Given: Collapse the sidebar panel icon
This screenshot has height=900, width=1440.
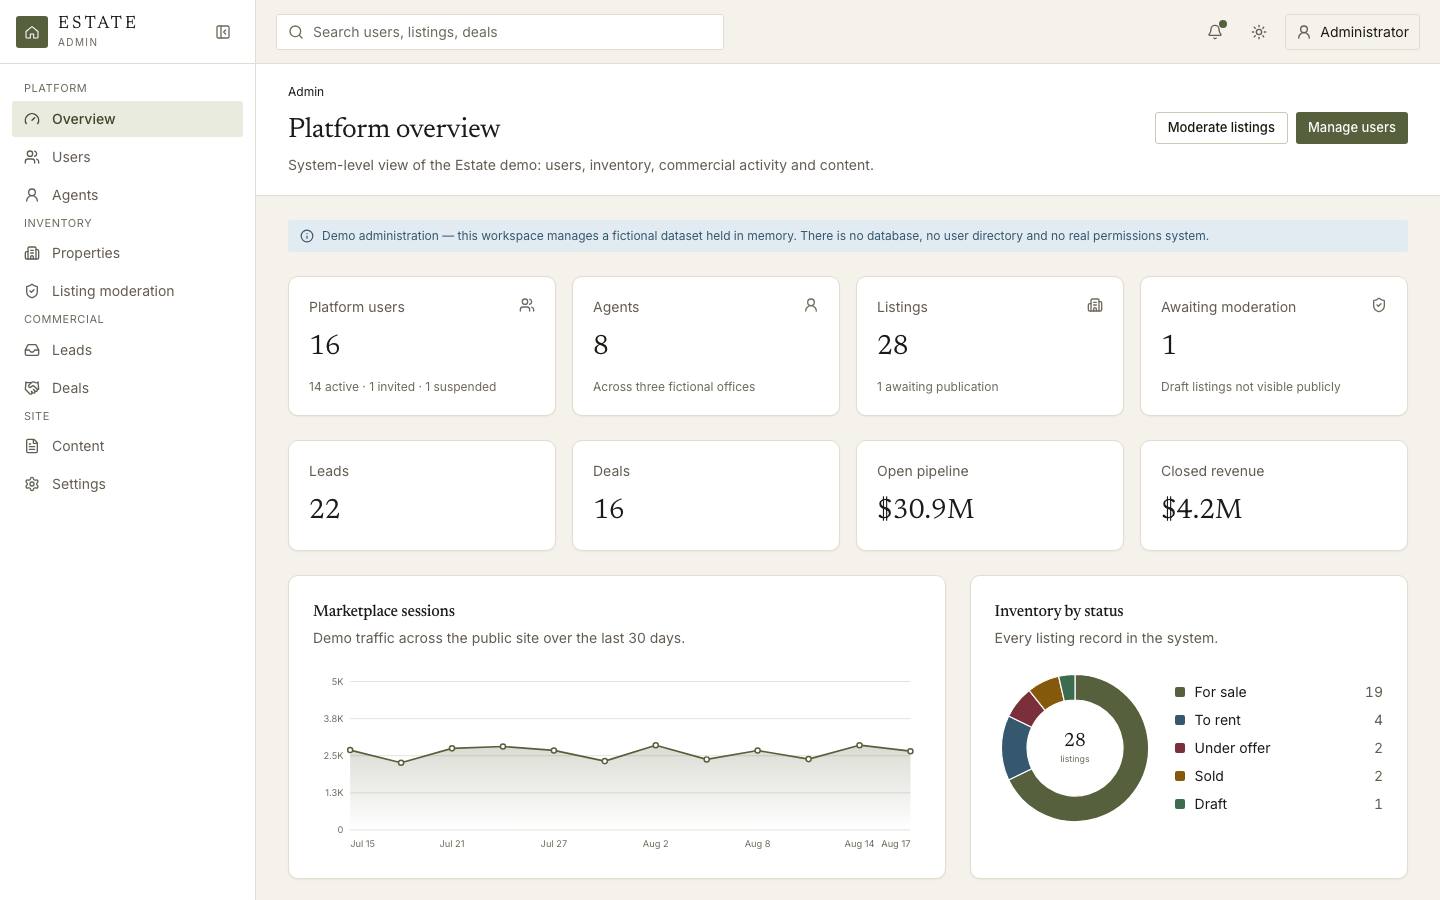Looking at the screenshot, I should click(223, 32).
